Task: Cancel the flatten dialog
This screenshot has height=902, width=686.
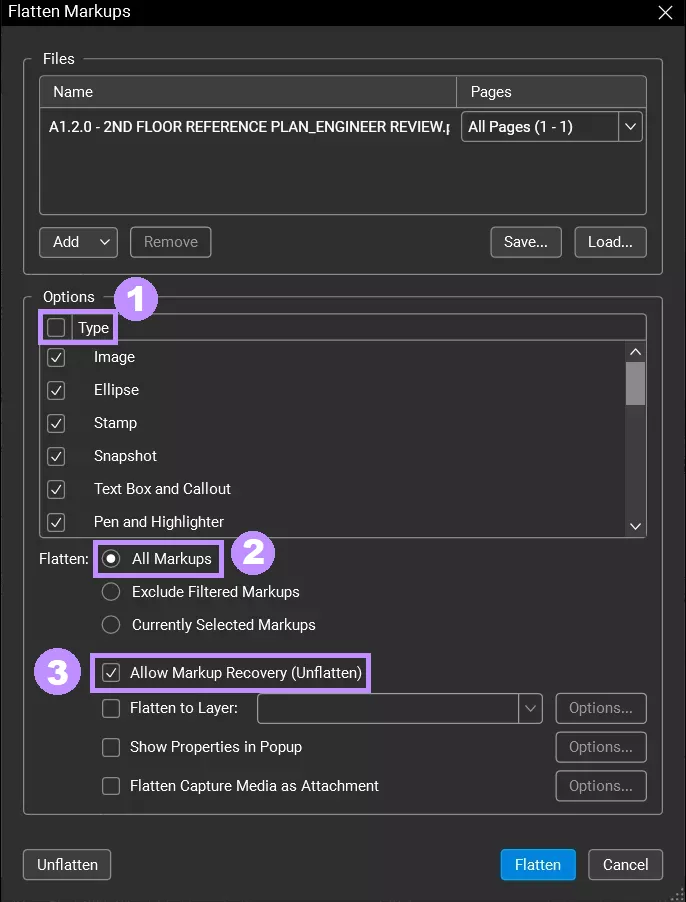Action: pos(625,865)
